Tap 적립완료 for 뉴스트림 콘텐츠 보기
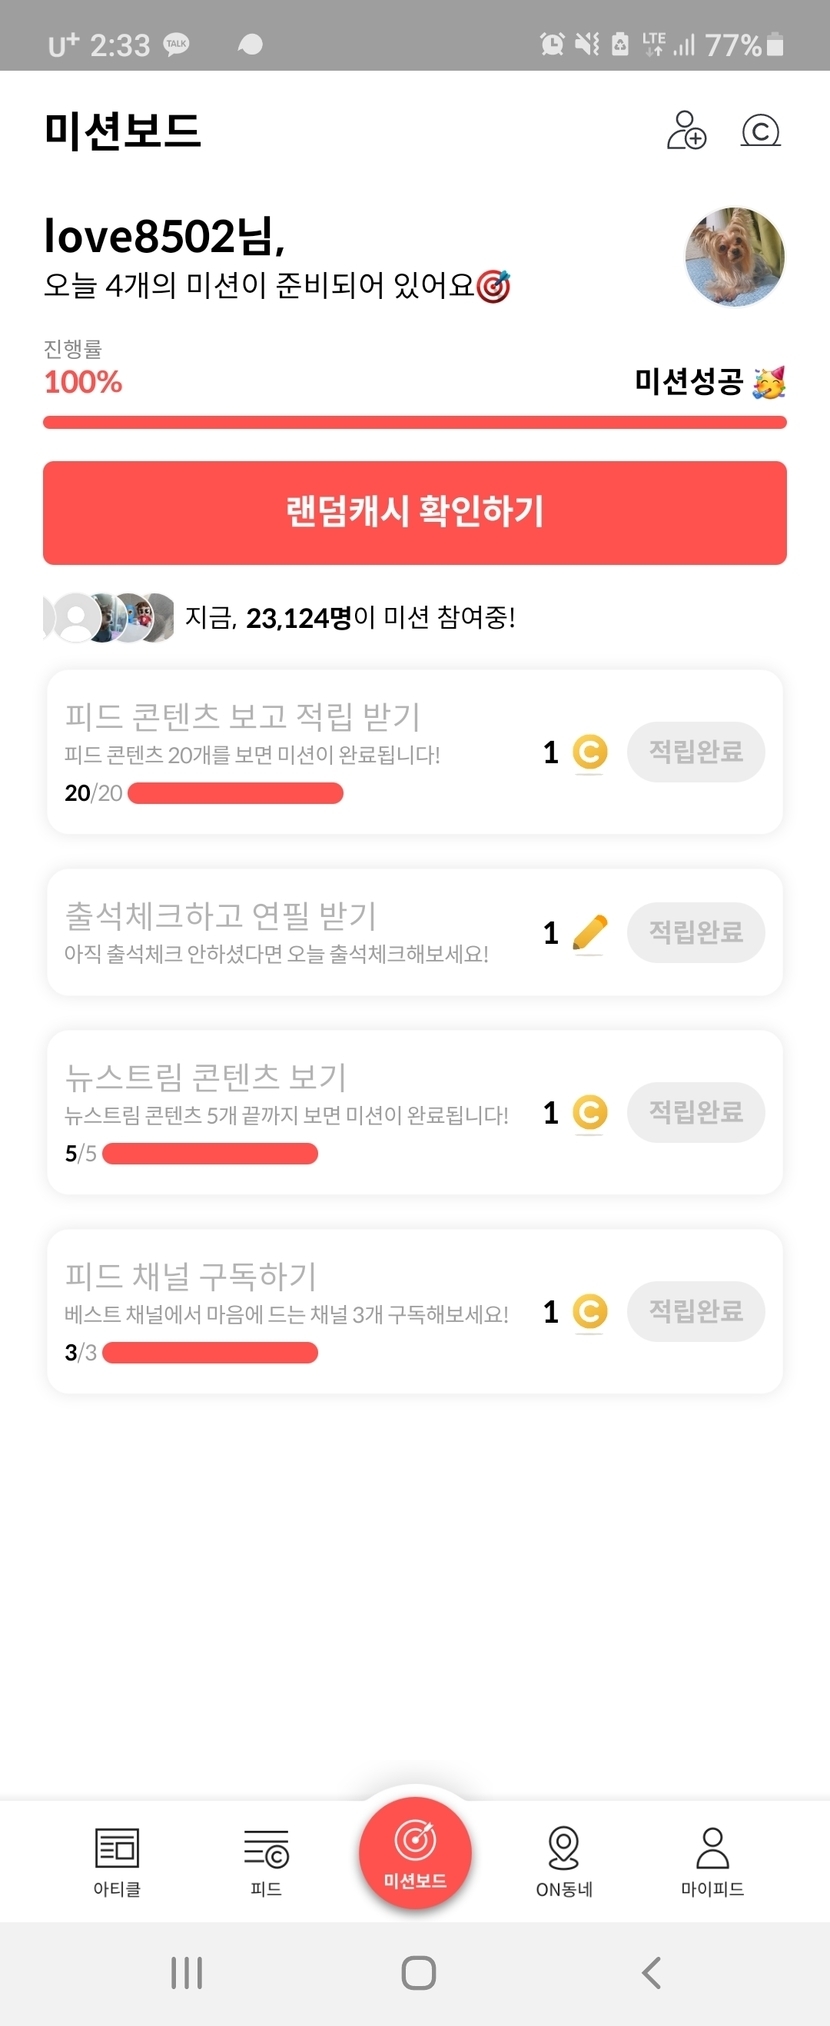 tap(695, 1112)
